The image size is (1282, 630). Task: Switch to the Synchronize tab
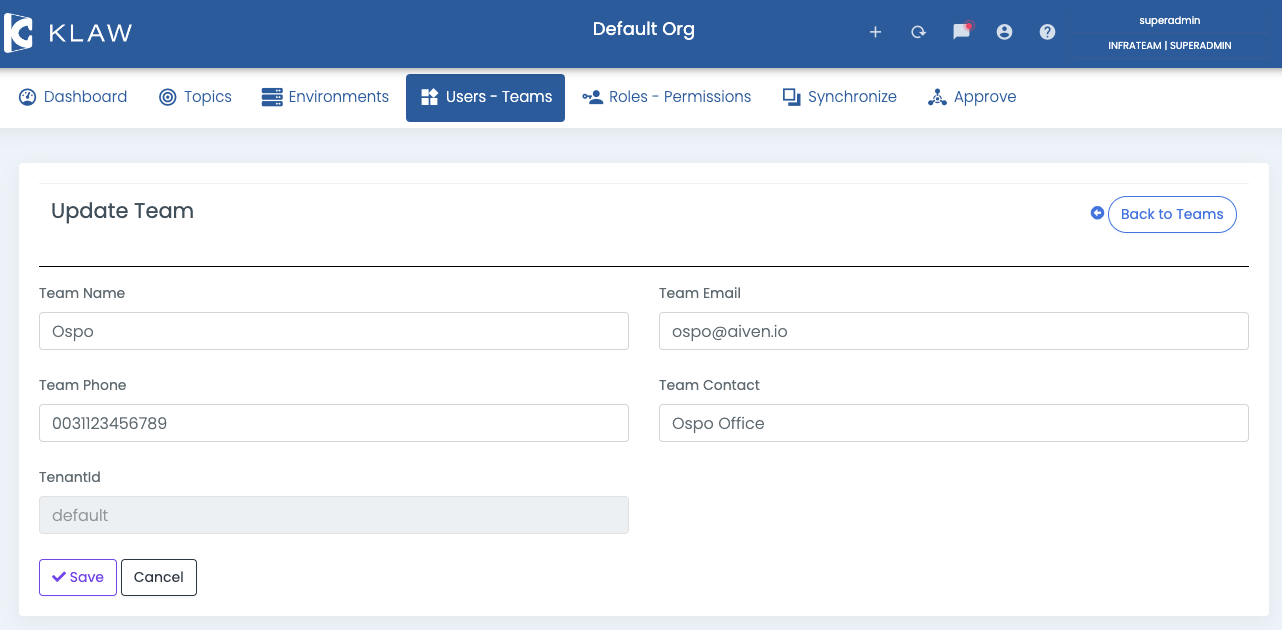click(x=839, y=97)
